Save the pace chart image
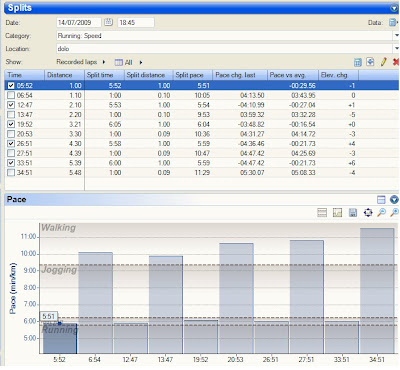Viewport: 400px width, 370px height. 353,212
